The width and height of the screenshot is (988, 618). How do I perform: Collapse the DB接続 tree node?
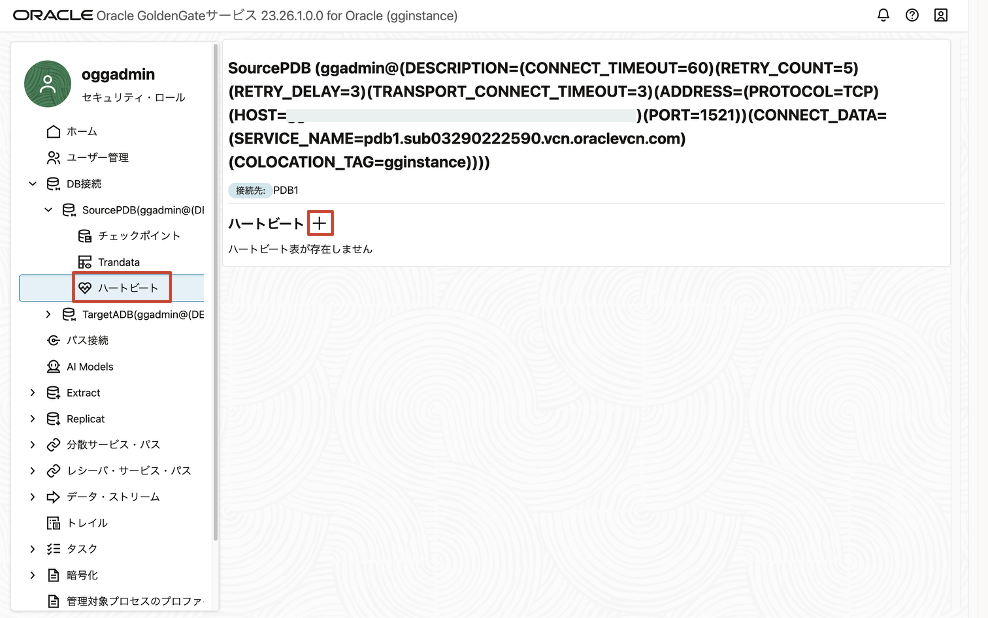pos(33,184)
